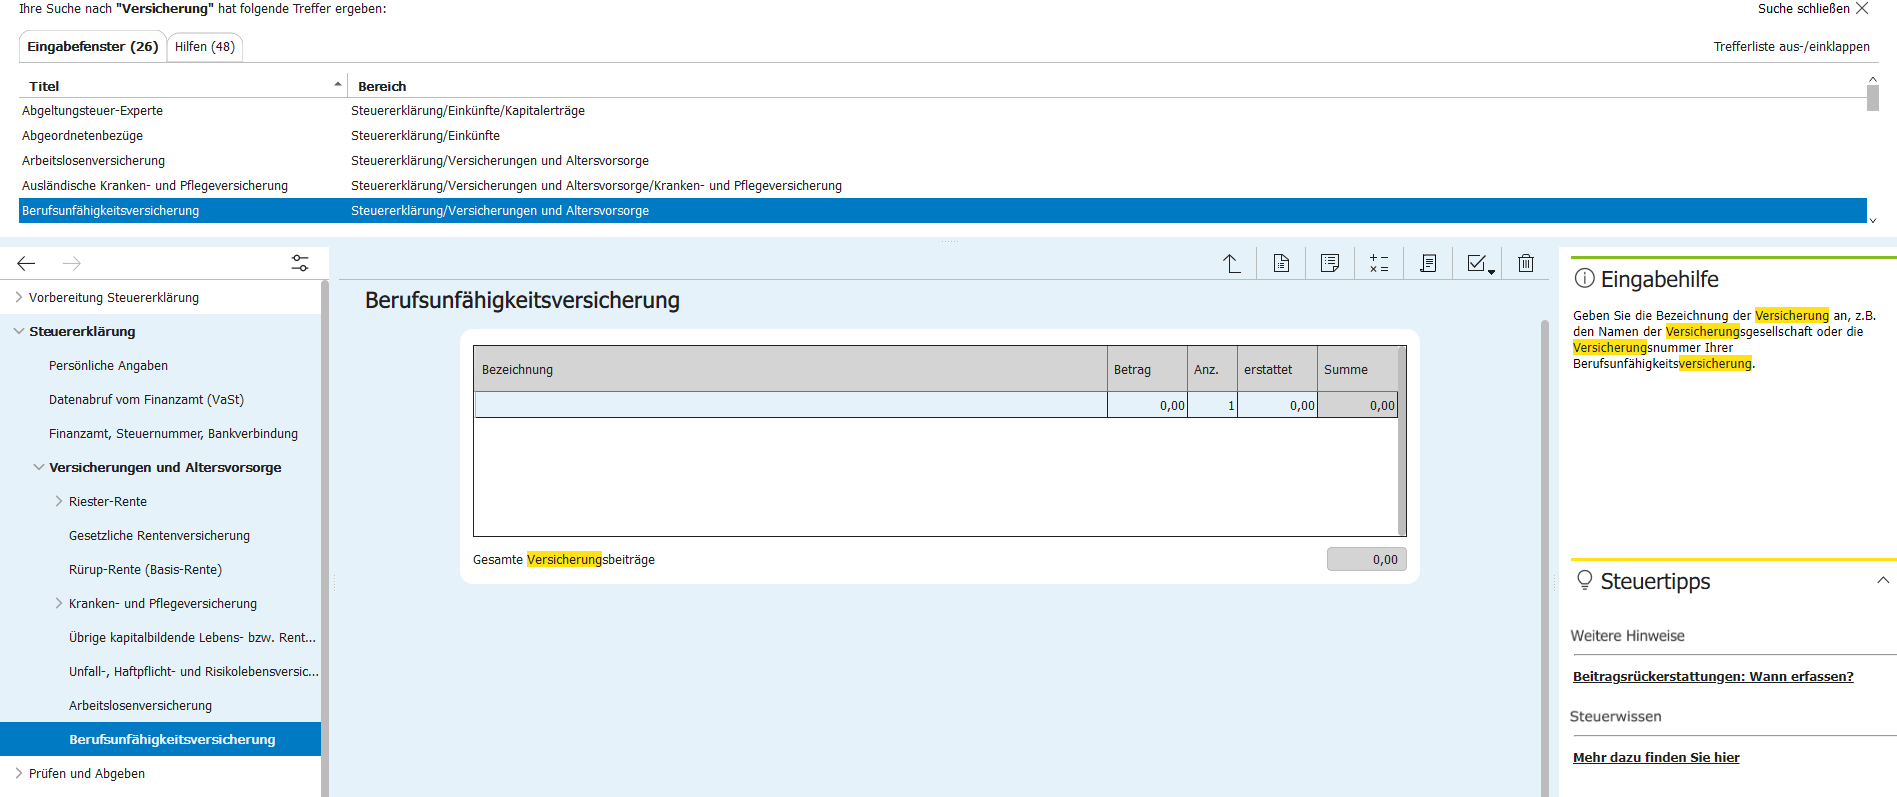
Task: Open the checkmark dropdown in toolbar
Action: click(x=1479, y=263)
